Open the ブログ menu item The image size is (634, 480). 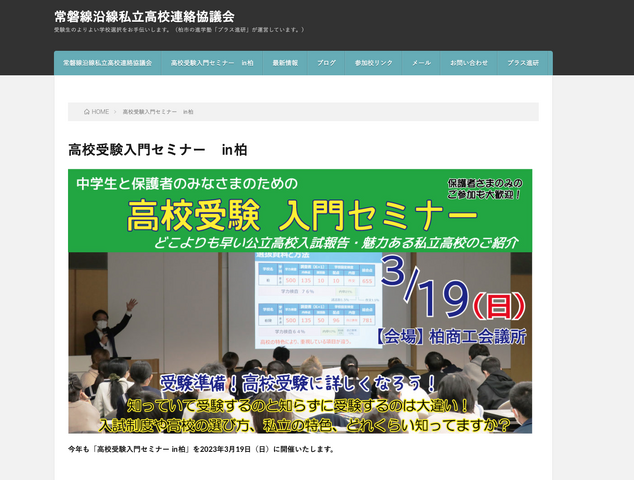pos(326,63)
